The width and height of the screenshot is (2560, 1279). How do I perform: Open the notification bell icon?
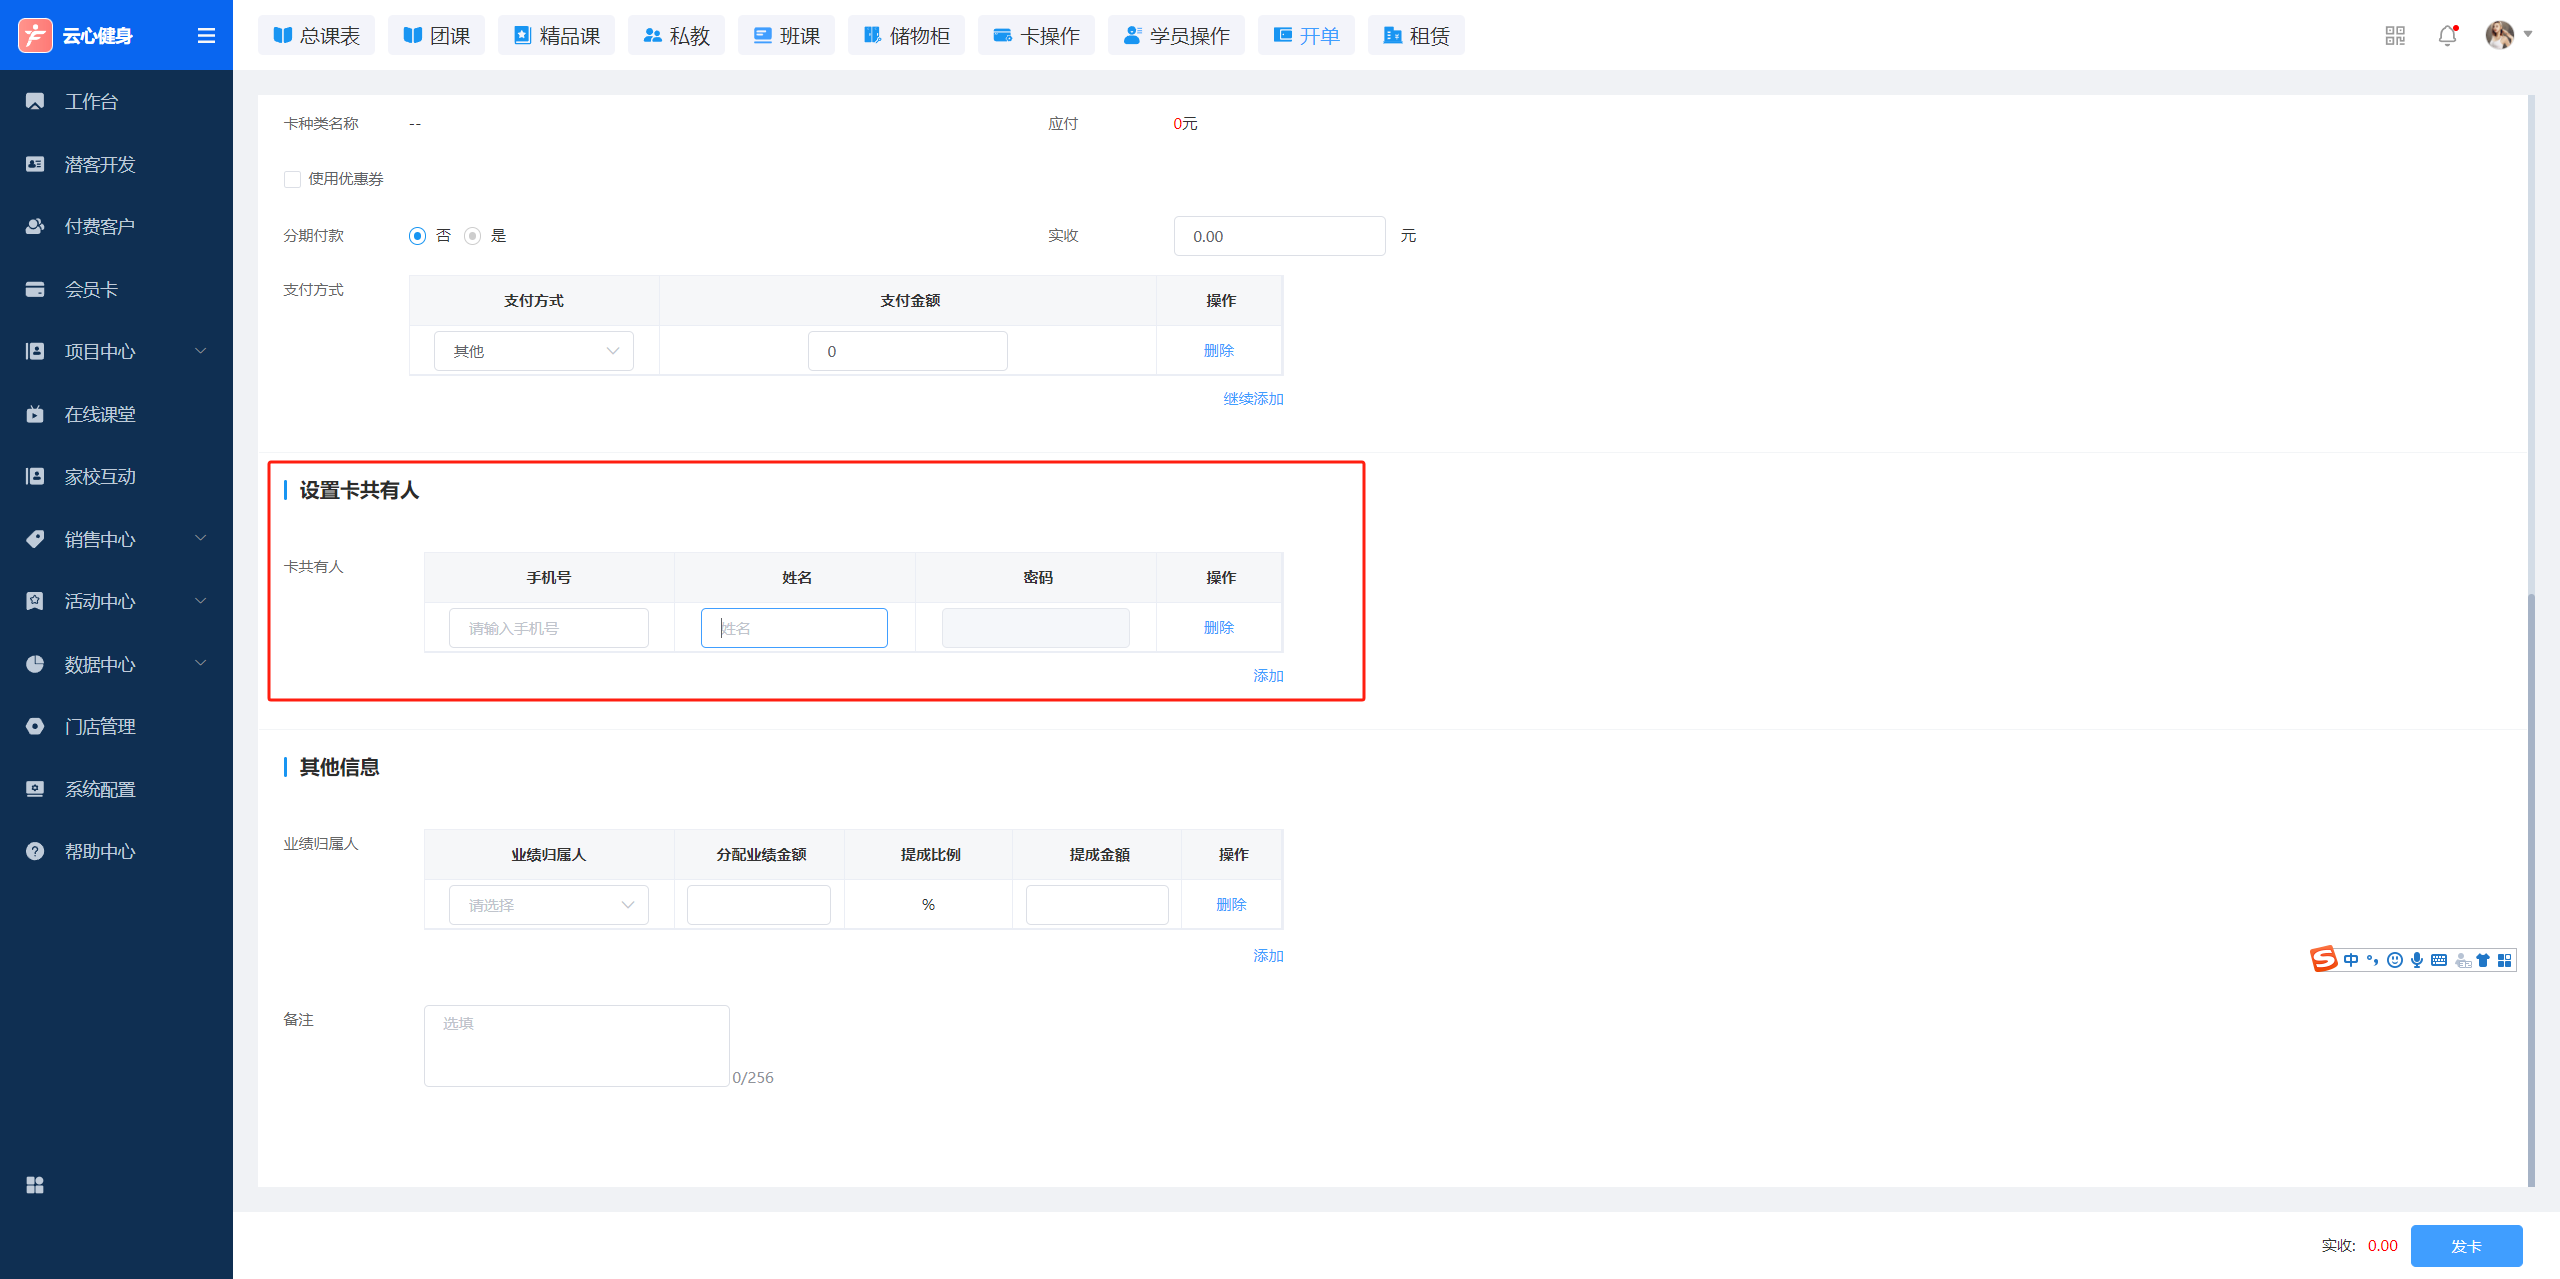click(2447, 36)
